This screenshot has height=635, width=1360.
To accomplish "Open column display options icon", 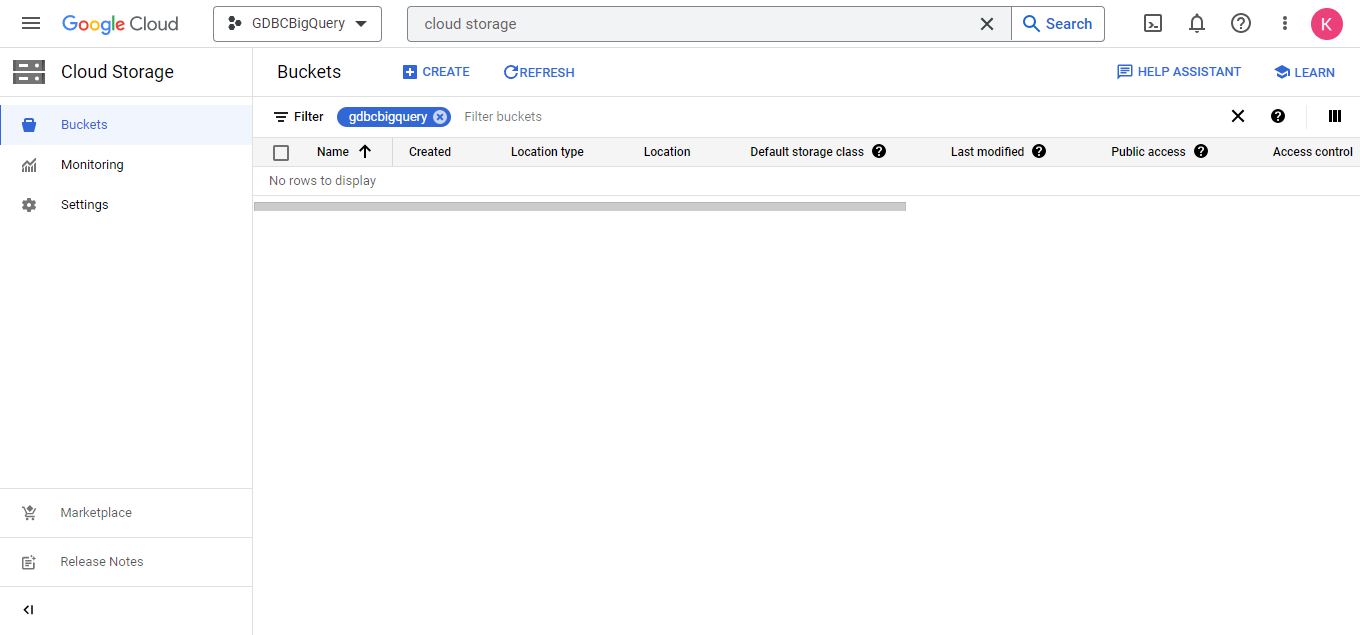I will [1334, 116].
